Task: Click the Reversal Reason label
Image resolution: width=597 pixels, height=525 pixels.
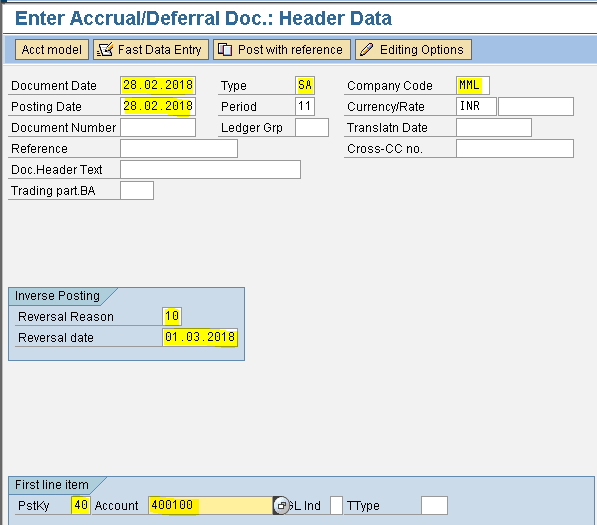Action: click(66, 317)
